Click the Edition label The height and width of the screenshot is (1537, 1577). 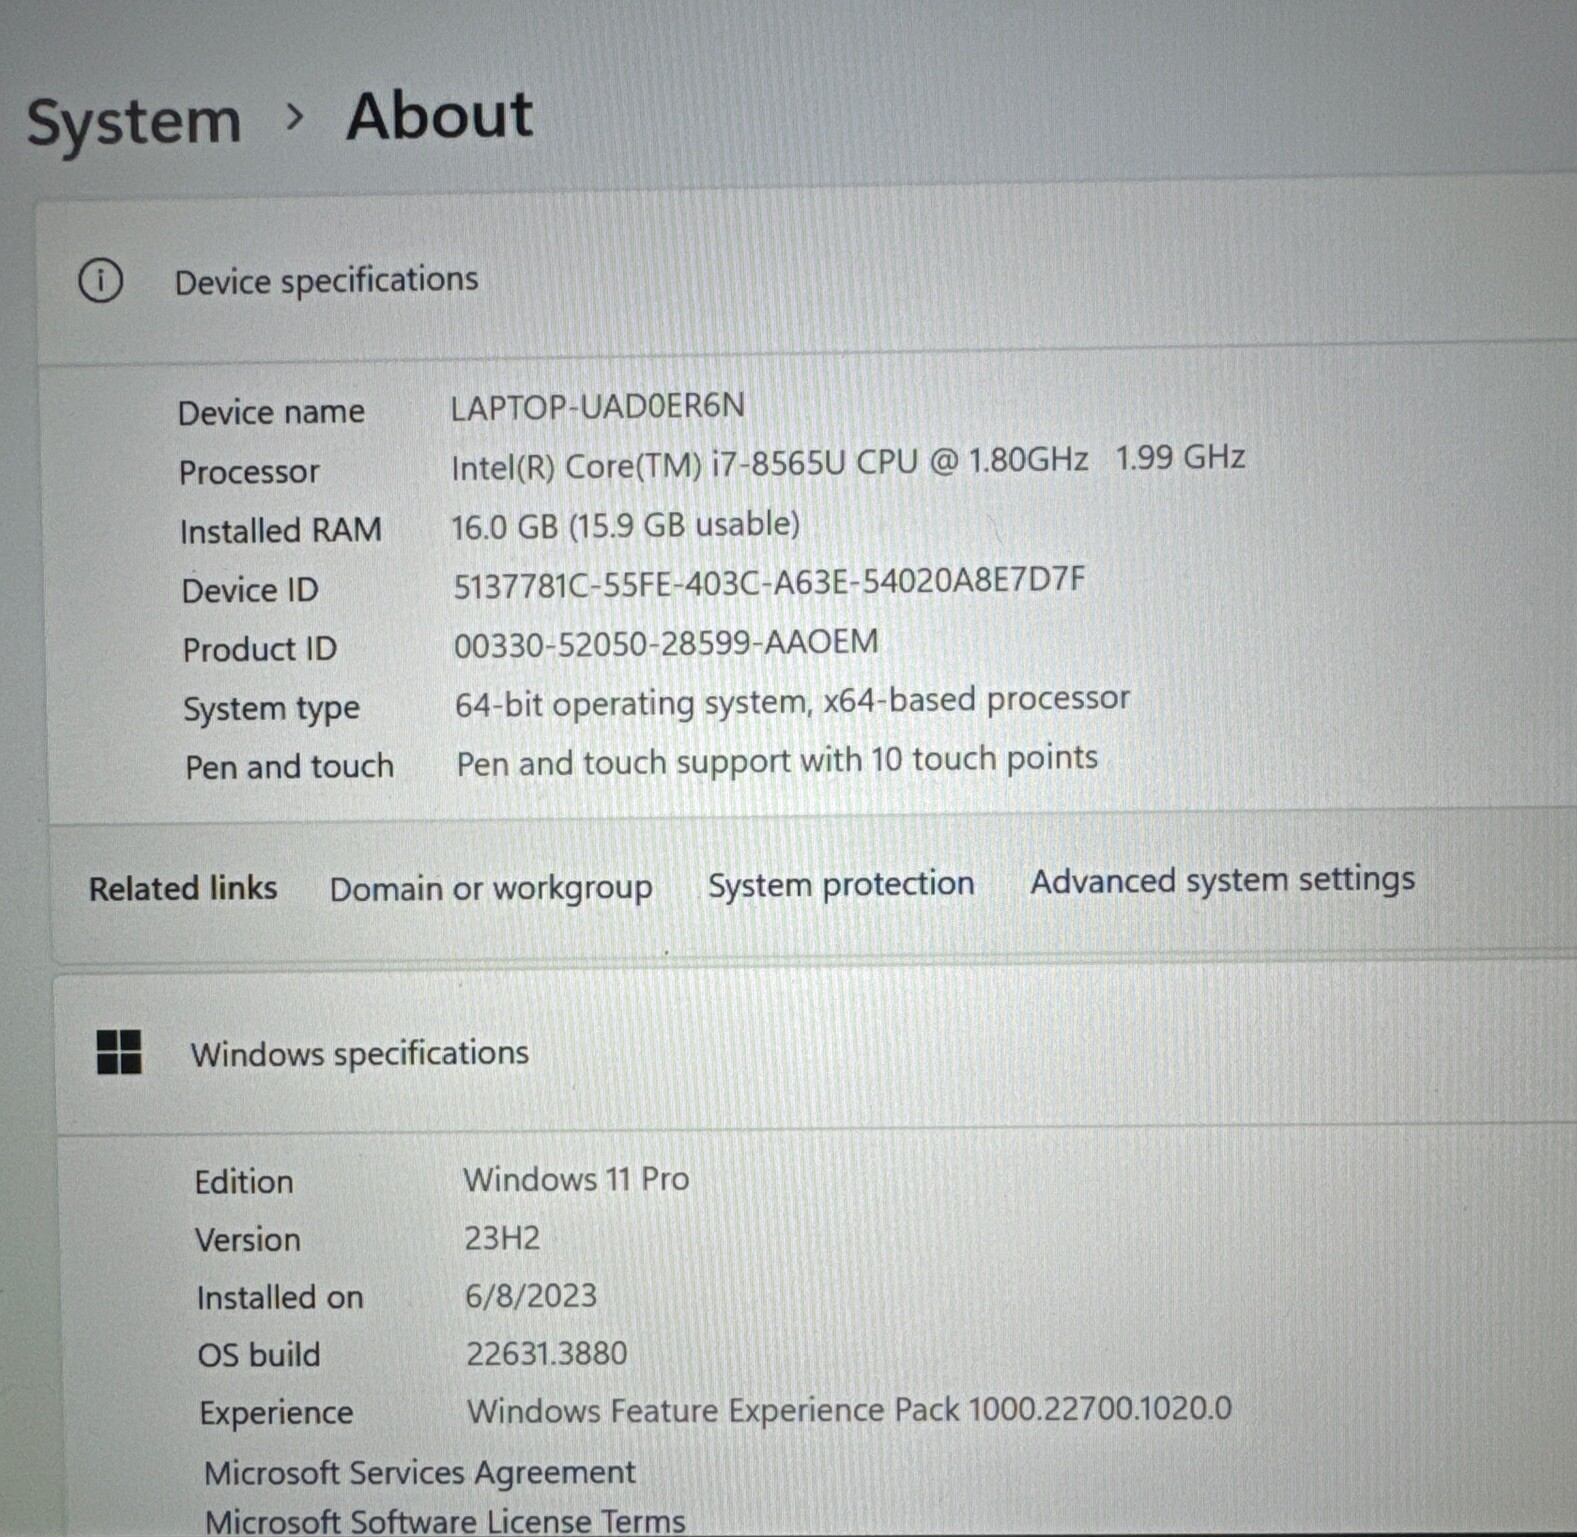coord(244,1182)
